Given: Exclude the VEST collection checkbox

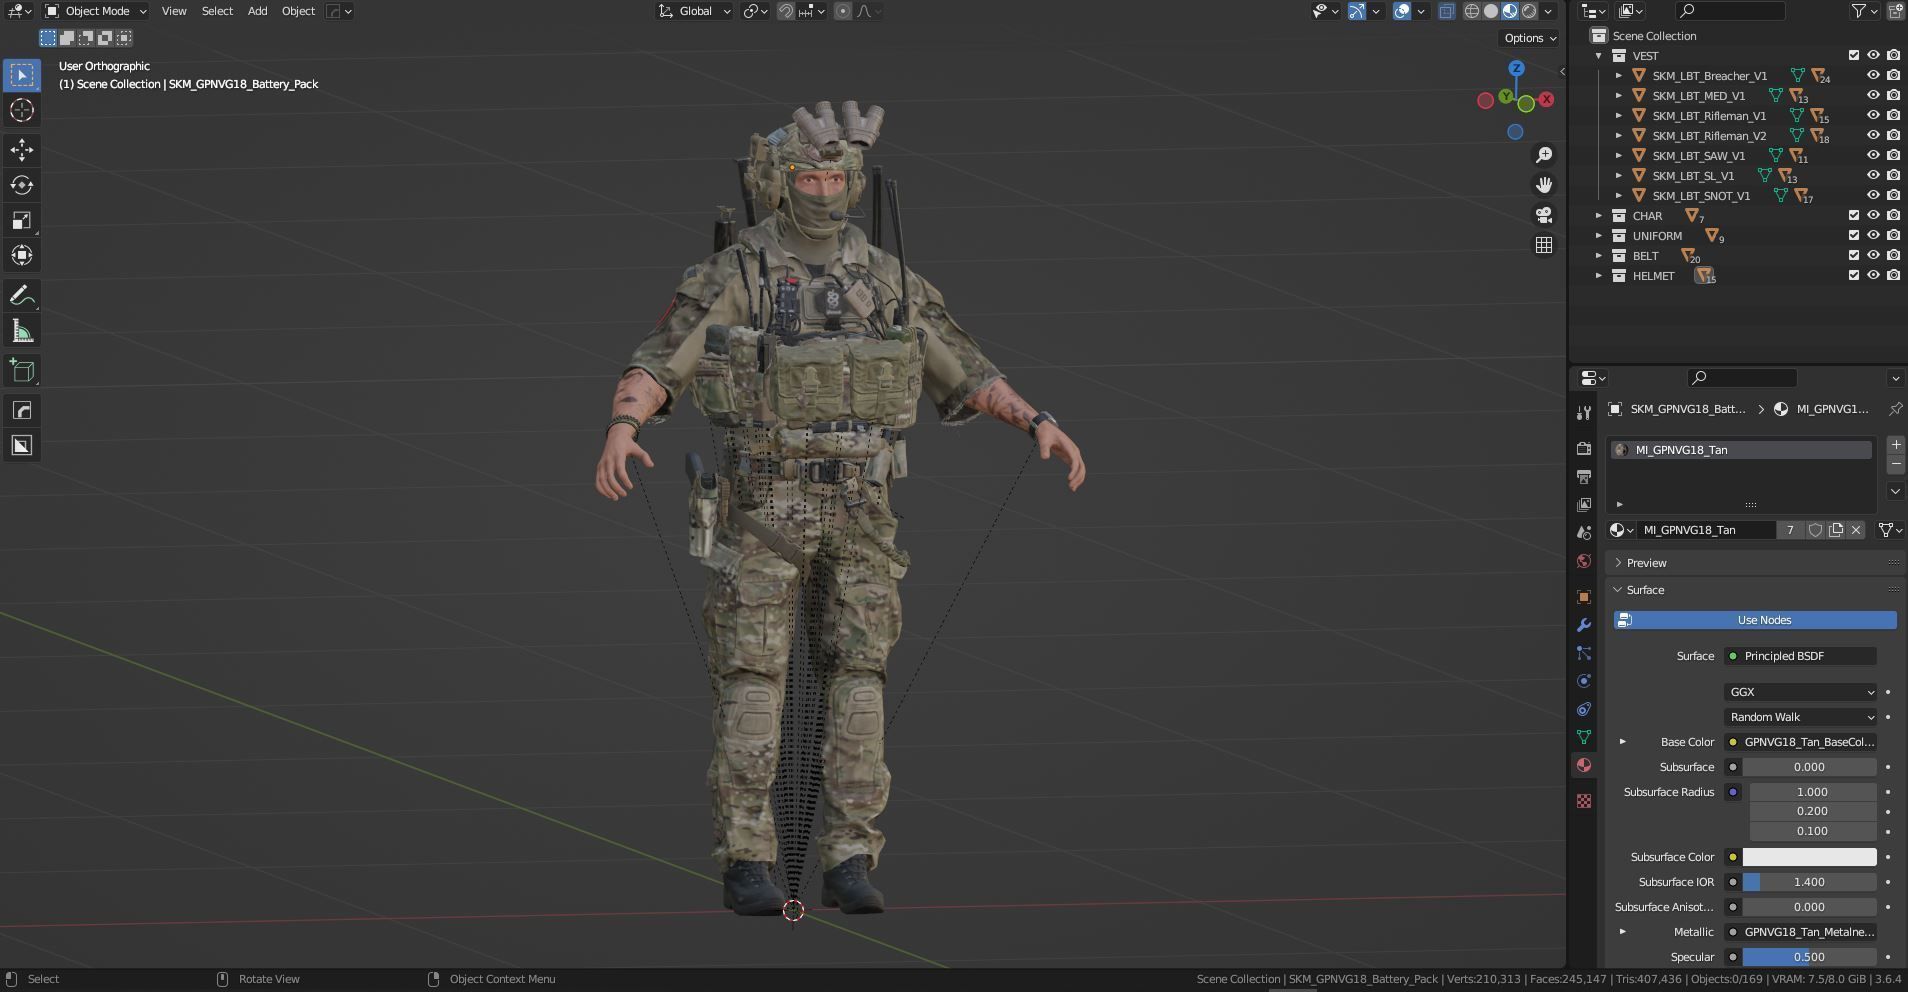Looking at the screenshot, I should (x=1853, y=55).
